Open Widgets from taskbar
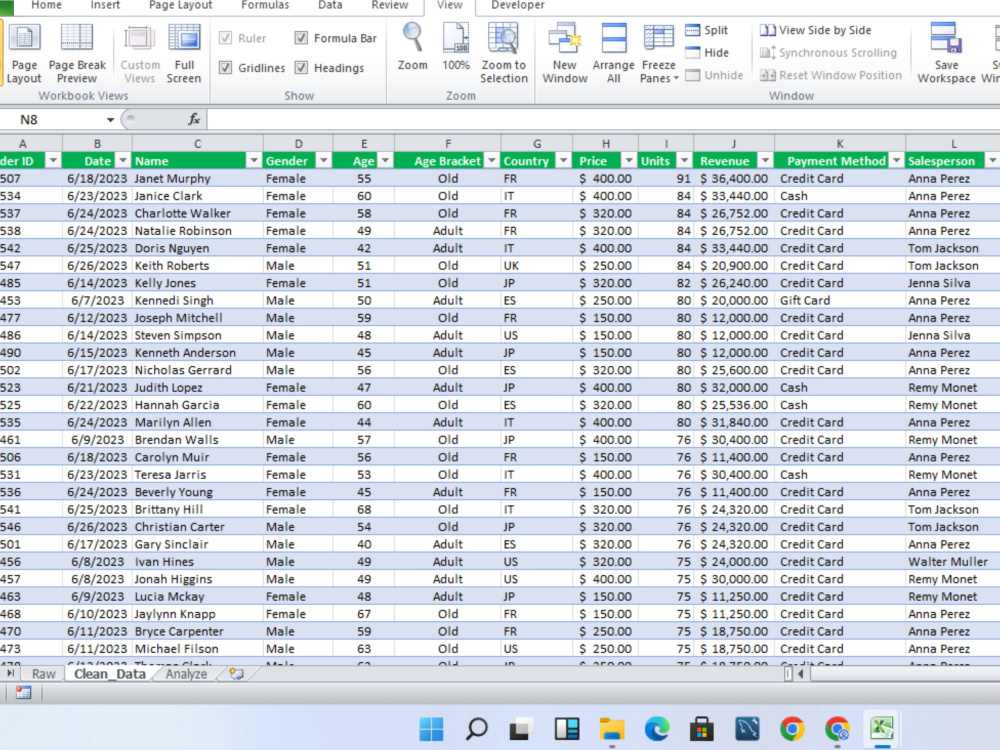 pos(566,728)
